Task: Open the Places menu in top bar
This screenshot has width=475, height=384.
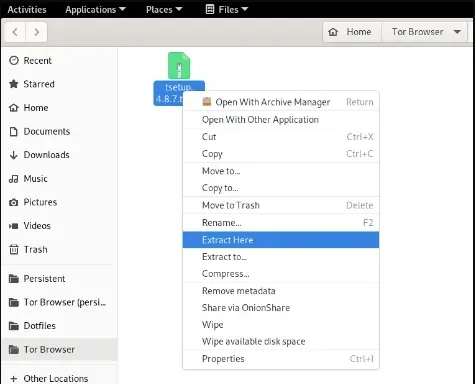Action: (x=164, y=10)
